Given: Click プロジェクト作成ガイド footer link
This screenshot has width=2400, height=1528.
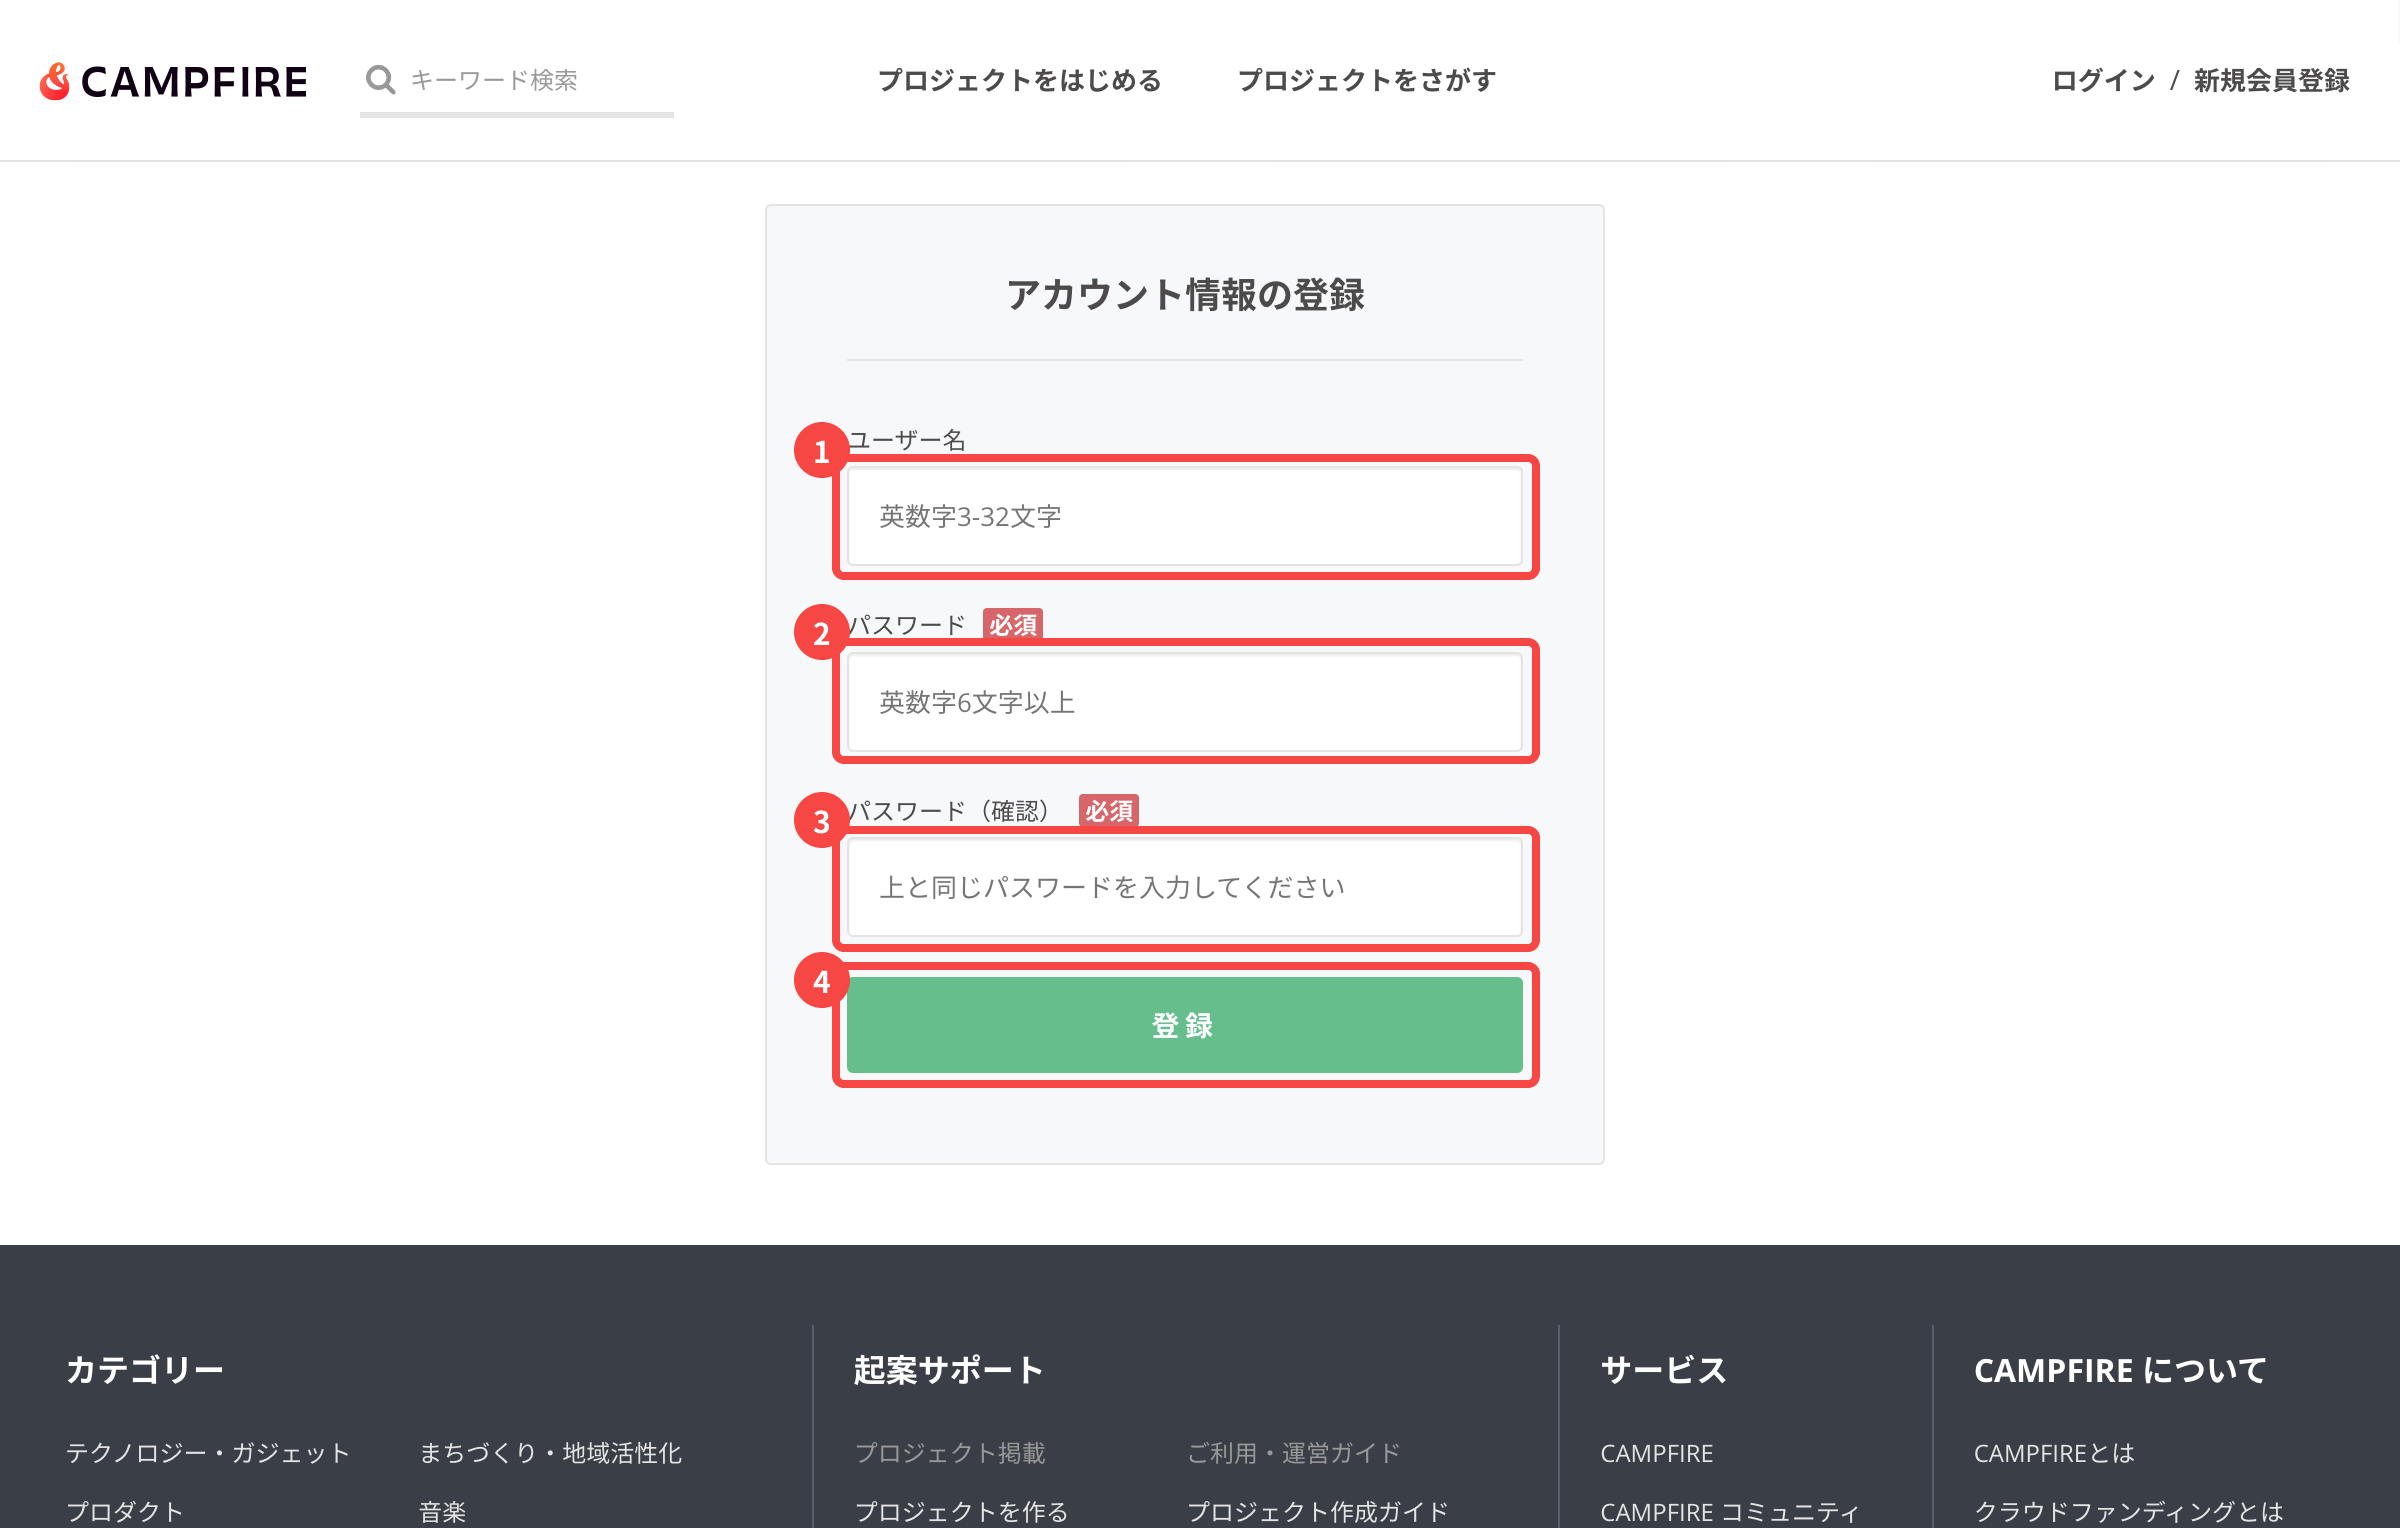Looking at the screenshot, I should [1317, 1511].
